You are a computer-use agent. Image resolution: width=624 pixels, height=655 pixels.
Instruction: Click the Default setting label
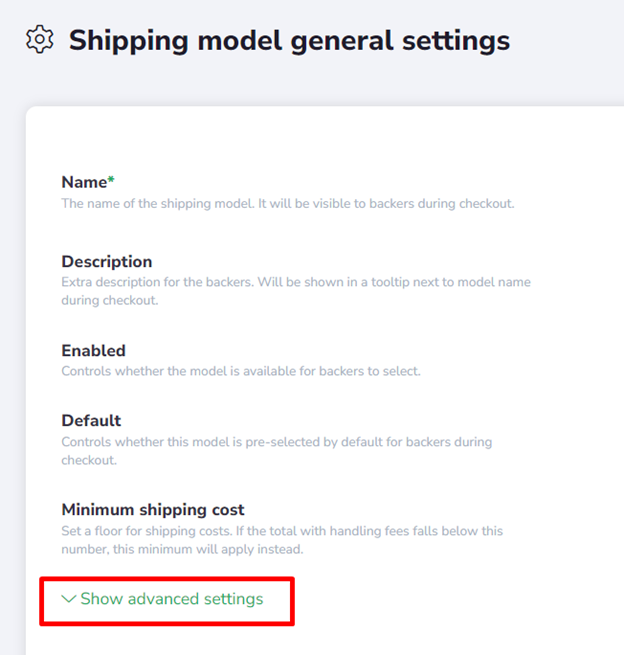click(x=91, y=421)
